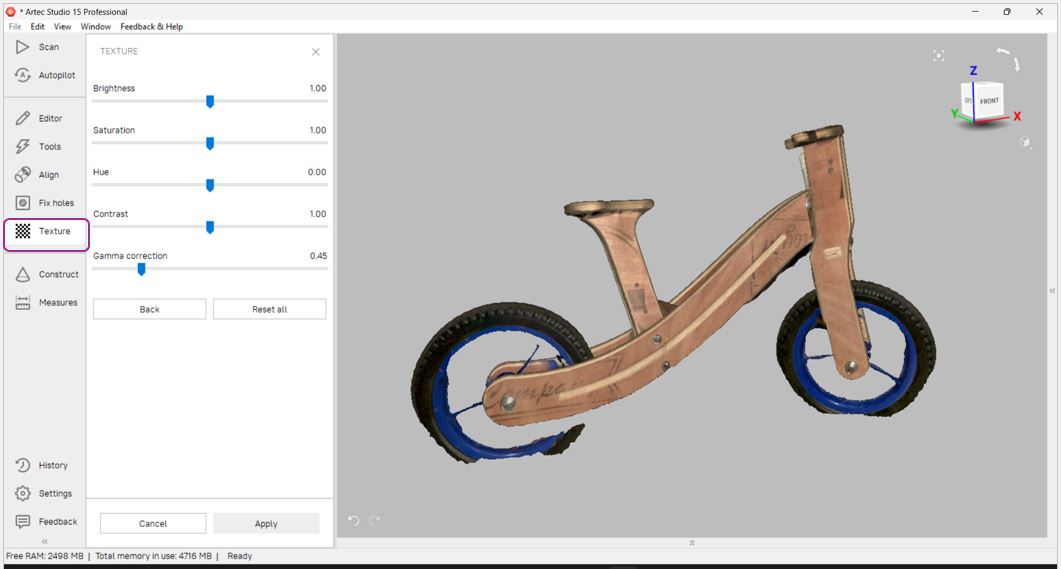Click the undo arrow in viewport
The image size is (1061, 569).
click(353, 520)
